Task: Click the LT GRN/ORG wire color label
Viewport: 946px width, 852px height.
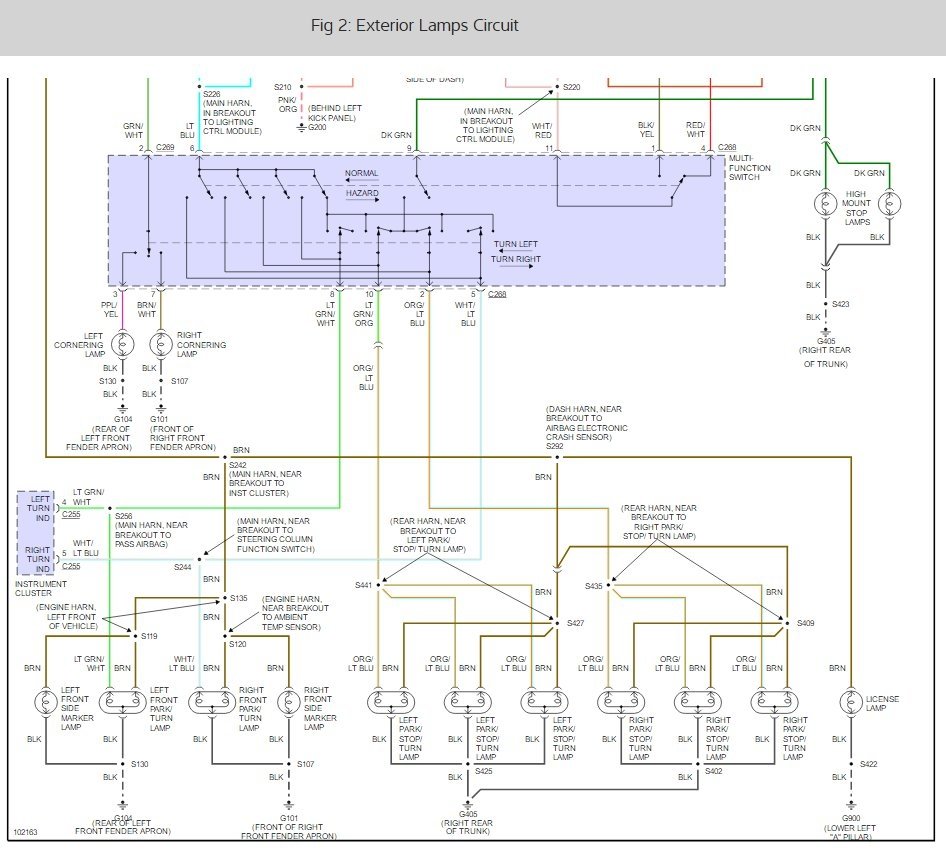Action: pos(363,314)
